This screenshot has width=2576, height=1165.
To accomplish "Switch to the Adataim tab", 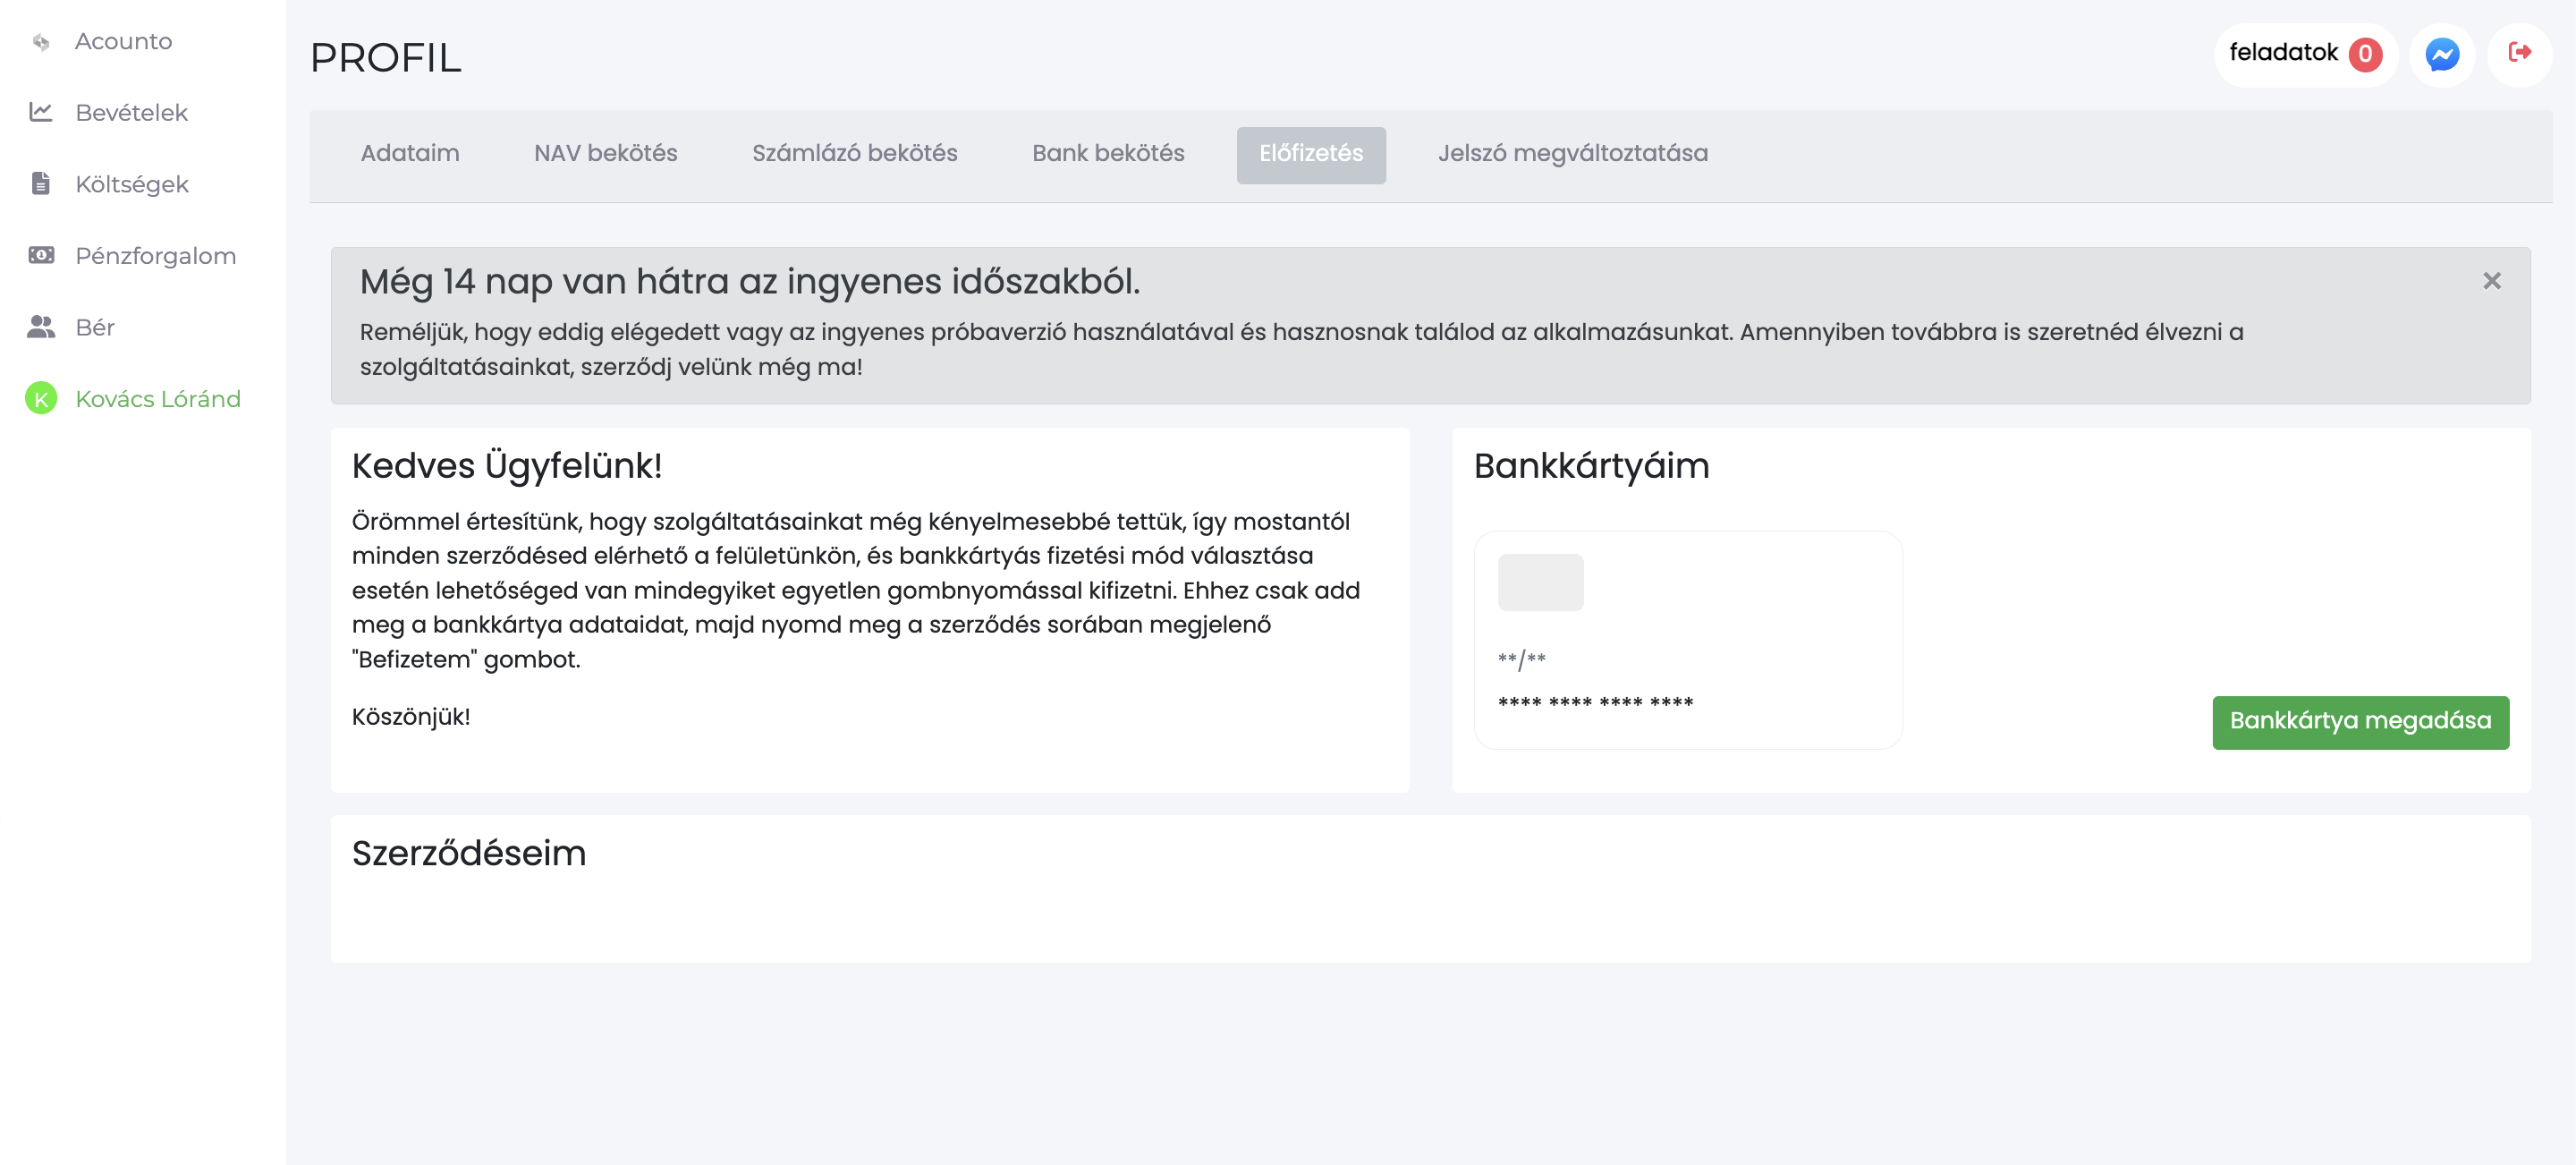I will click(410, 154).
